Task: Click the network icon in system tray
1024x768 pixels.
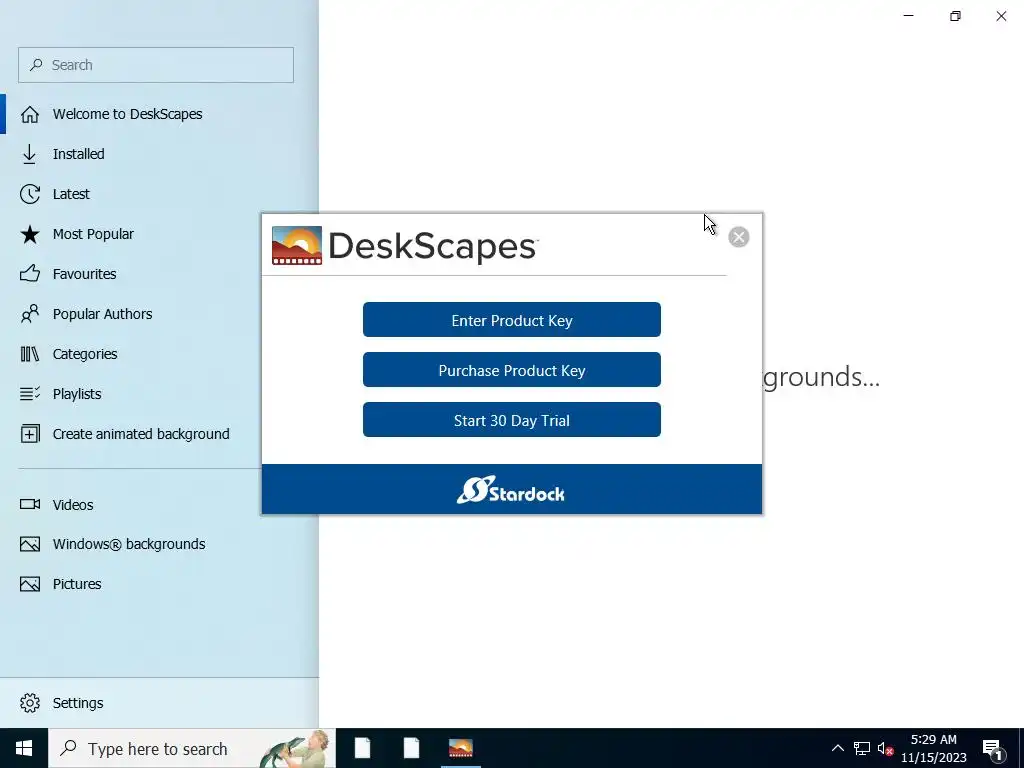Action: 861,748
